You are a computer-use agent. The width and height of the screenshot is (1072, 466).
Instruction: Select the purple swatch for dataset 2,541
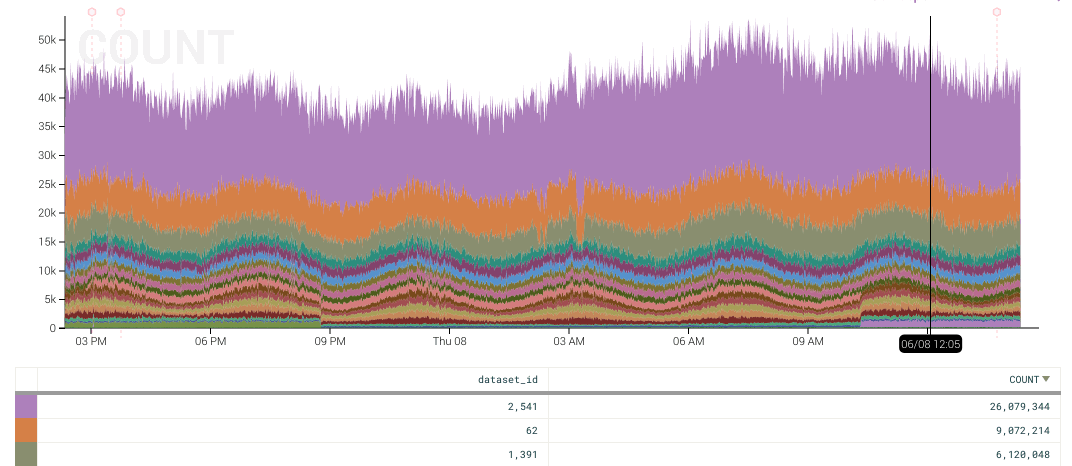coord(26,406)
